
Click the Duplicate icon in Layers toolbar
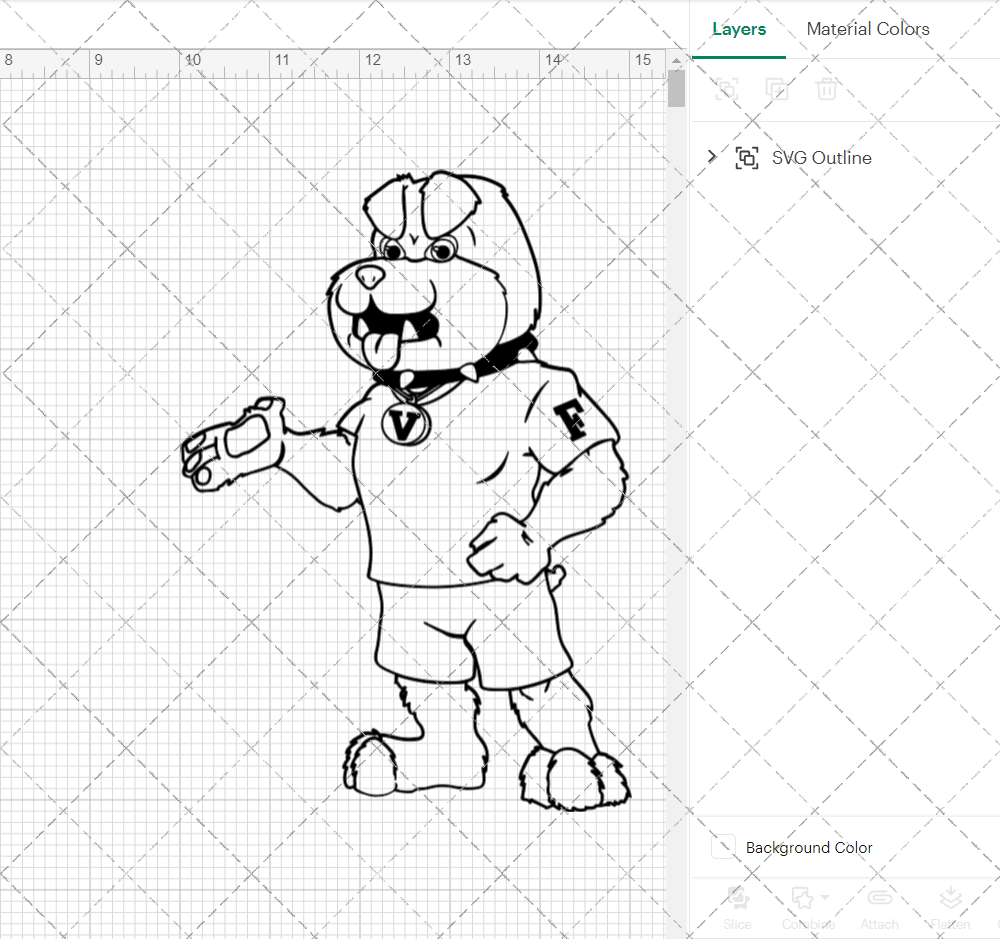[x=776, y=89]
